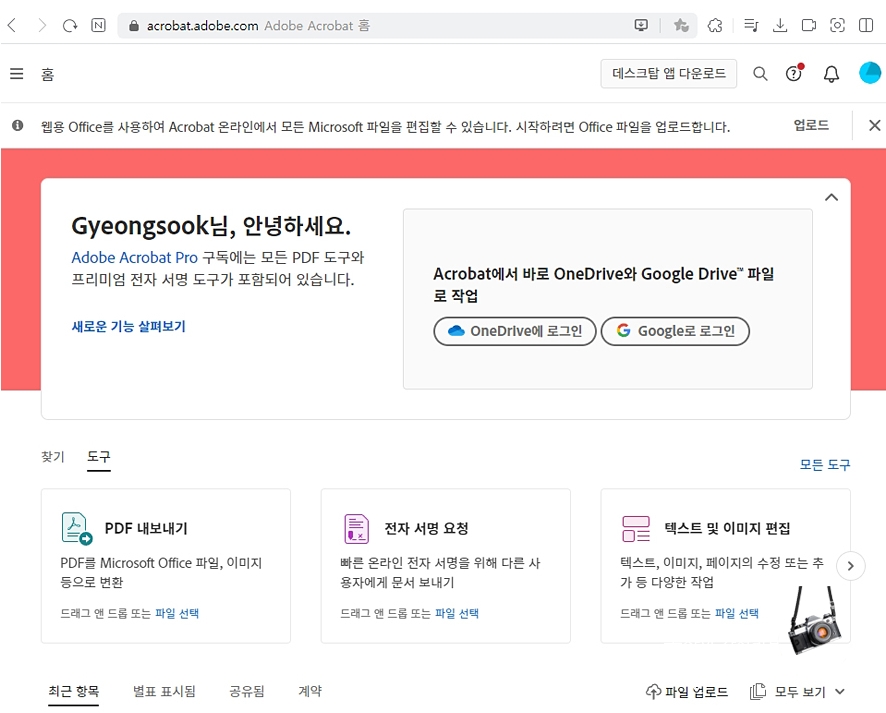Click the screenshot capture icon in toolbar

(x=837, y=25)
